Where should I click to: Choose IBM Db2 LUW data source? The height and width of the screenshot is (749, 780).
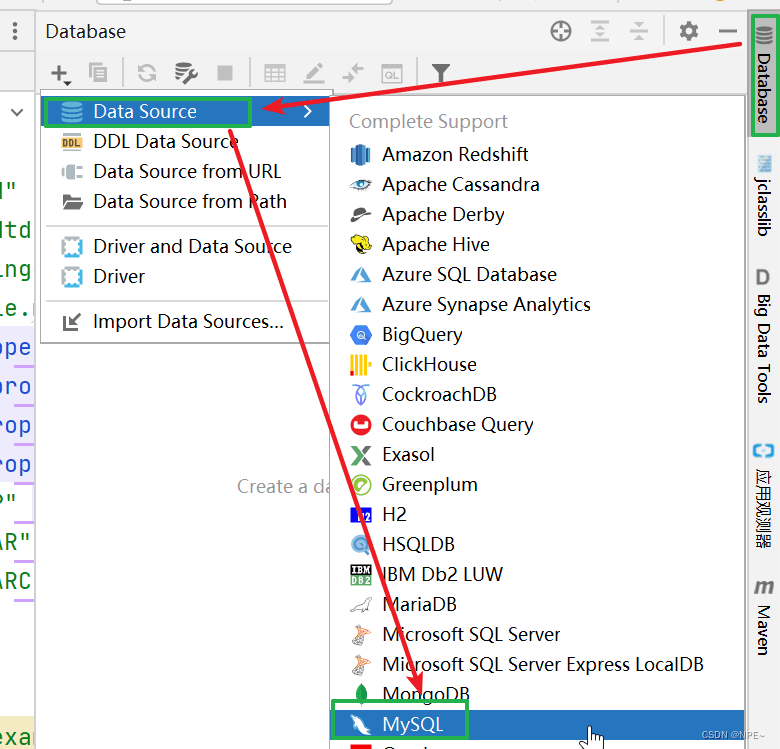(x=537, y=574)
